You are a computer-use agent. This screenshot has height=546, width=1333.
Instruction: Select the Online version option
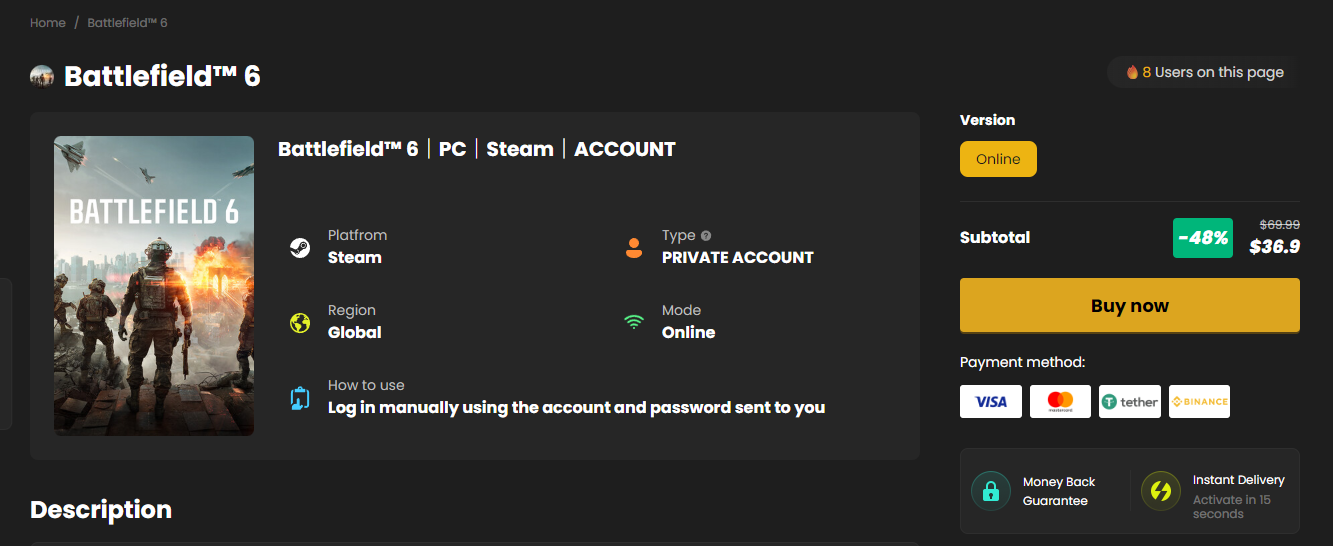pyautogui.click(x=998, y=159)
